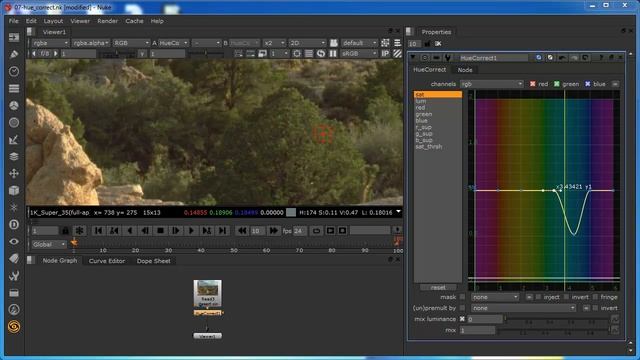
Task: Toggle the IP input process button
Action: [385, 53]
